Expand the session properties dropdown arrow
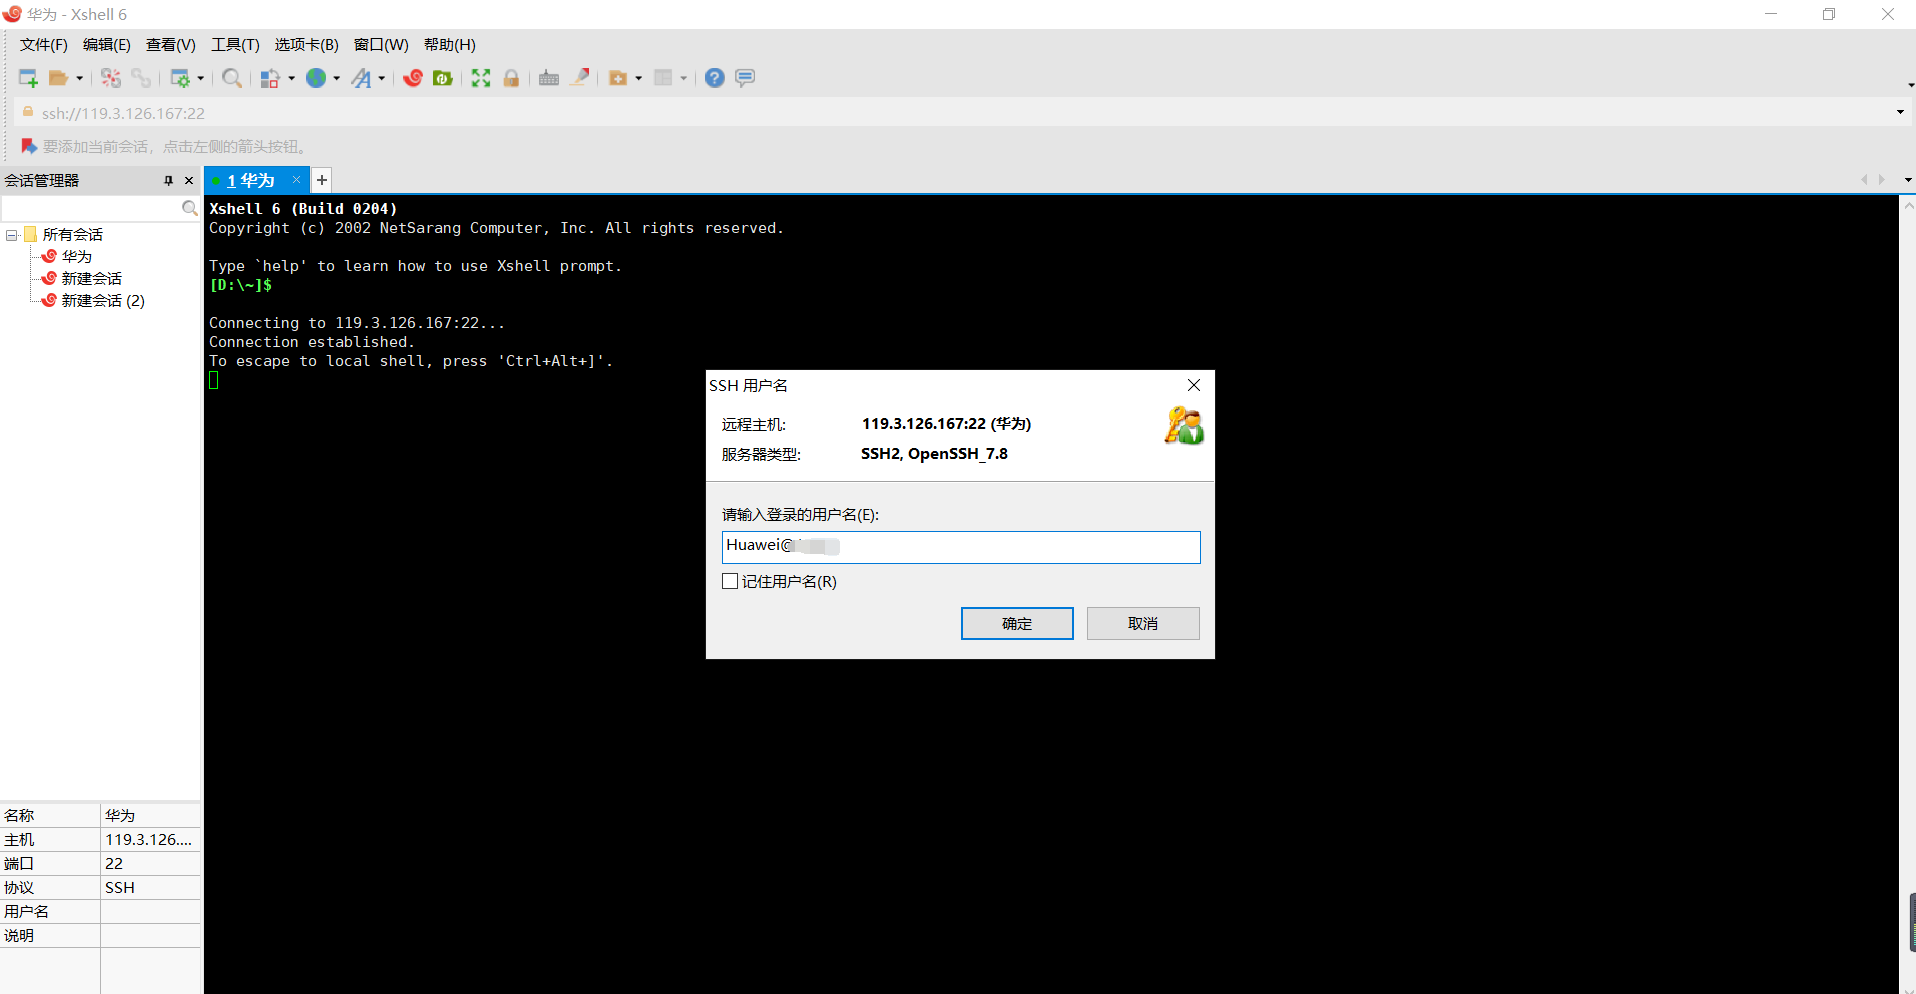1916x994 pixels. click(201, 78)
